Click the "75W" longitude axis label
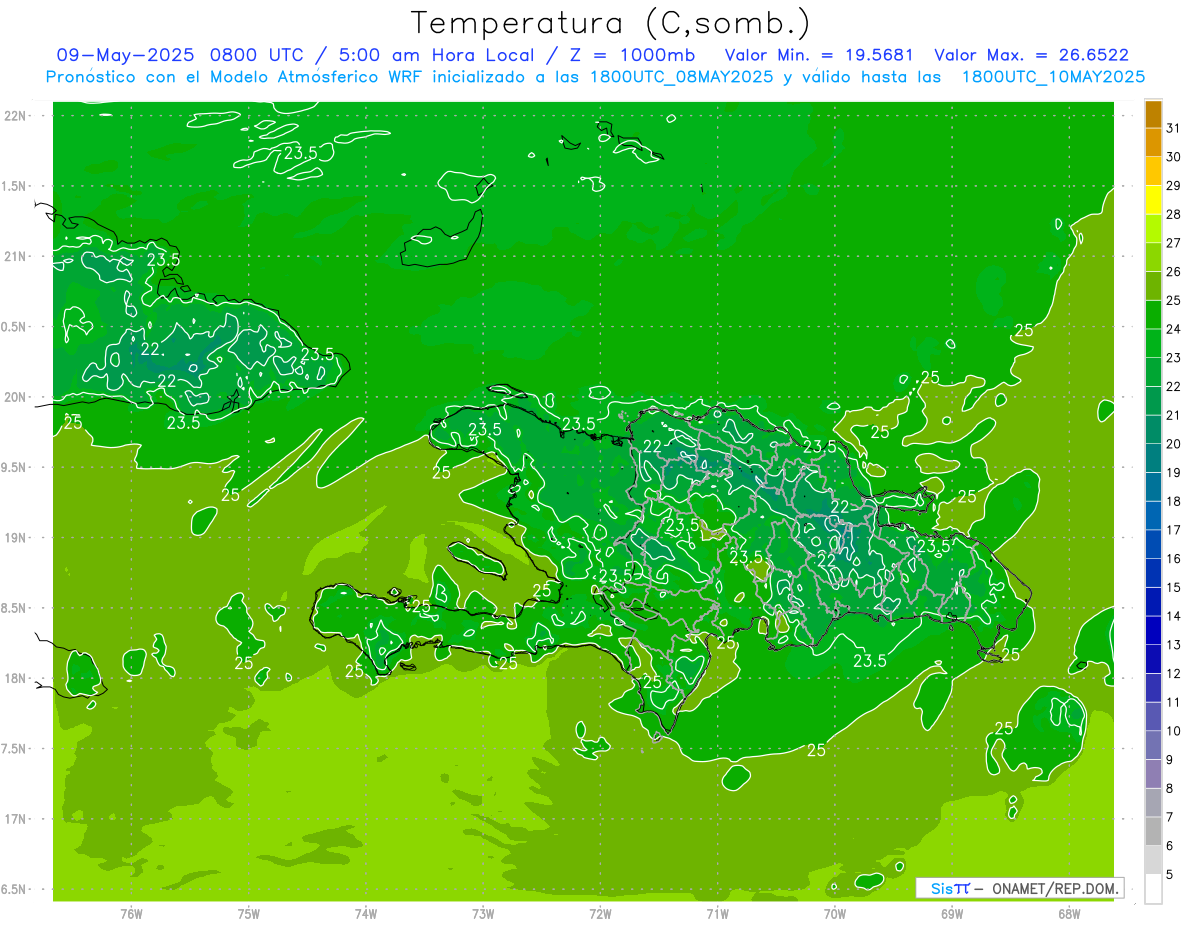 249,913
